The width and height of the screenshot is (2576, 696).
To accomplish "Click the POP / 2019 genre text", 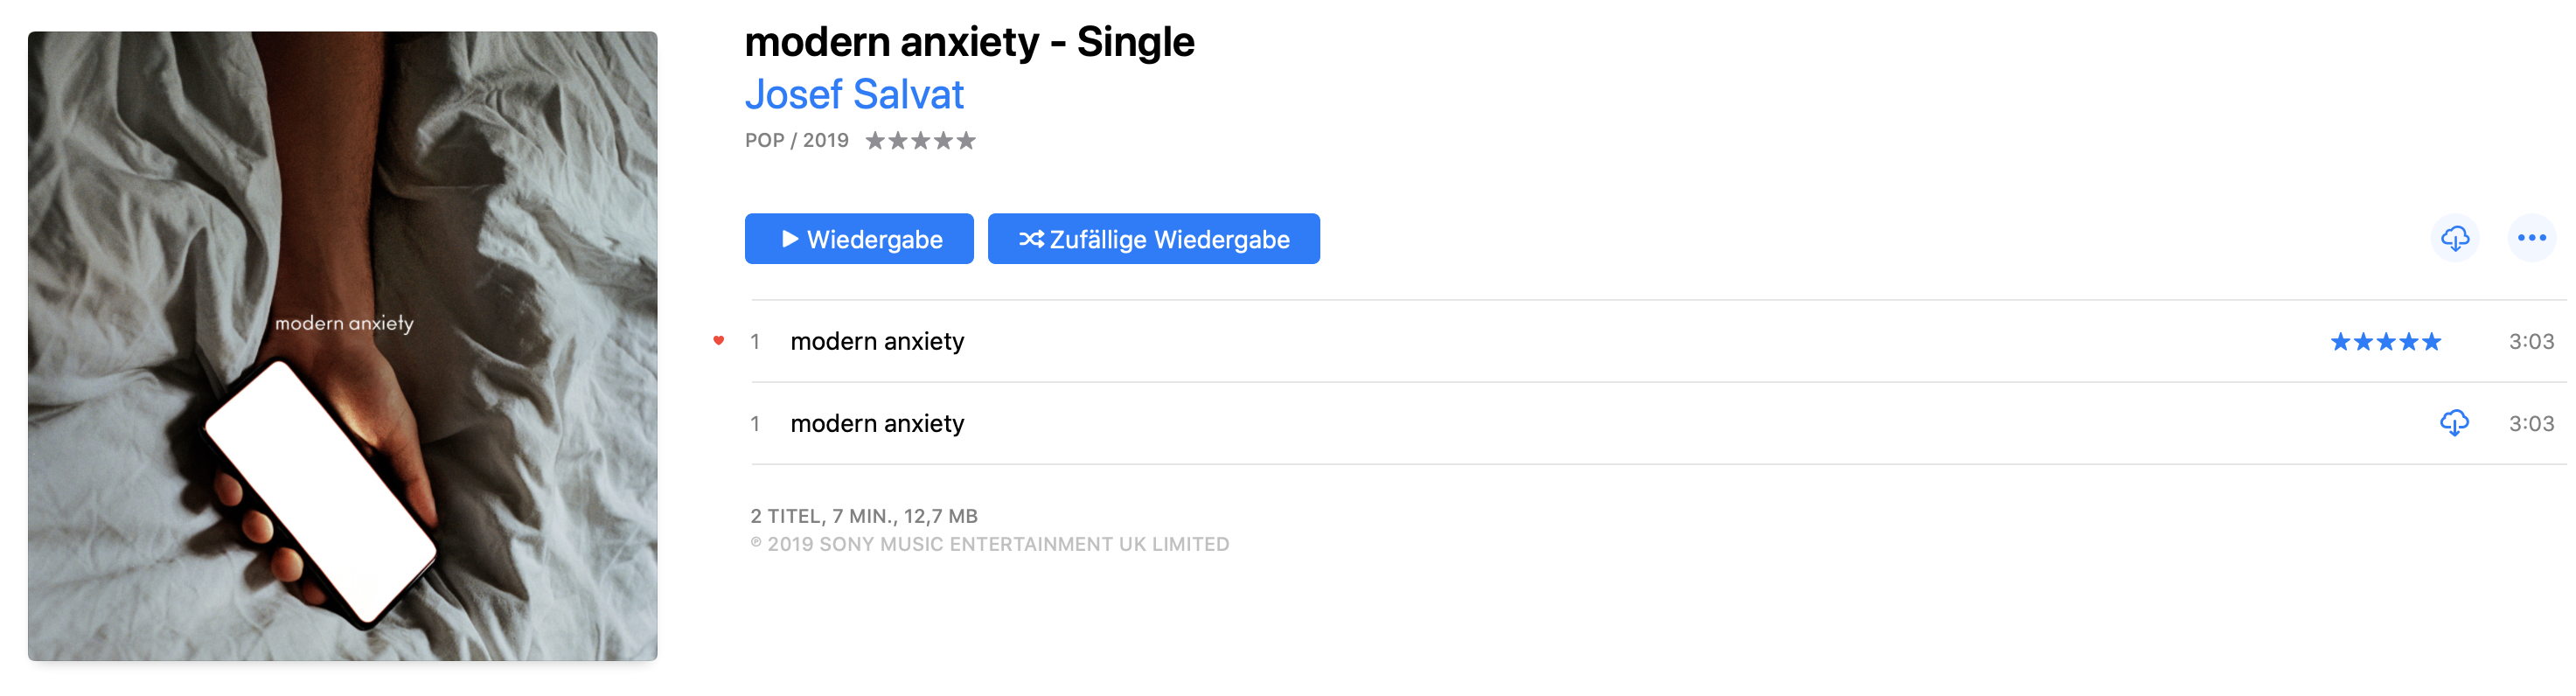I will coord(796,141).
